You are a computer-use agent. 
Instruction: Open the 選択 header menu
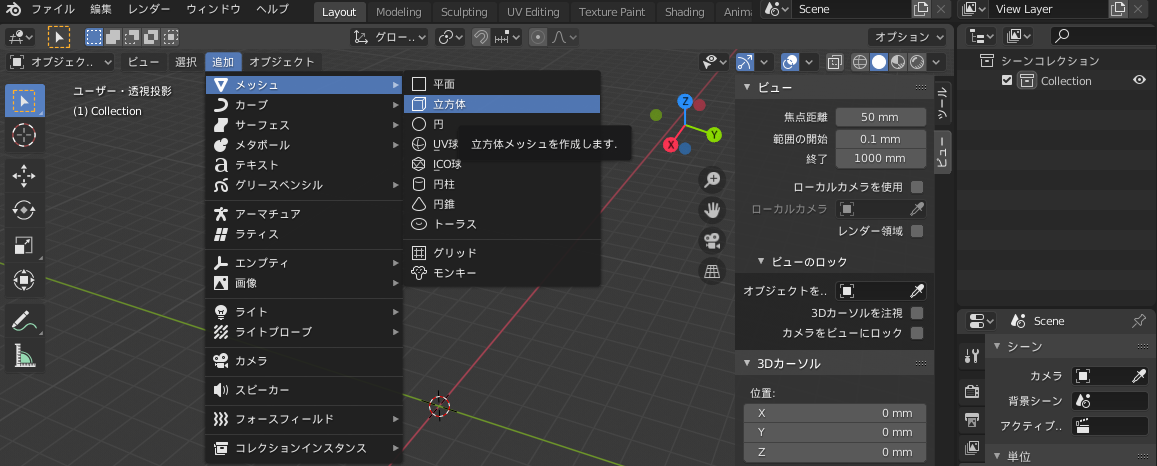(186, 62)
